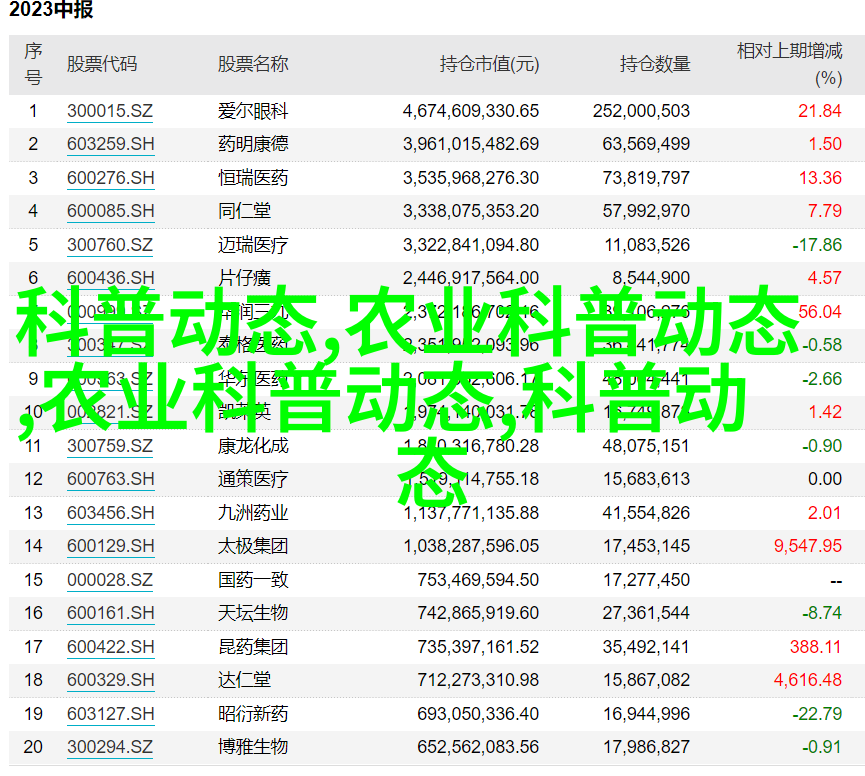The height and width of the screenshot is (776, 865).
Task: Select market value 3,961,015,482.69
Action: click(x=471, y=145)
